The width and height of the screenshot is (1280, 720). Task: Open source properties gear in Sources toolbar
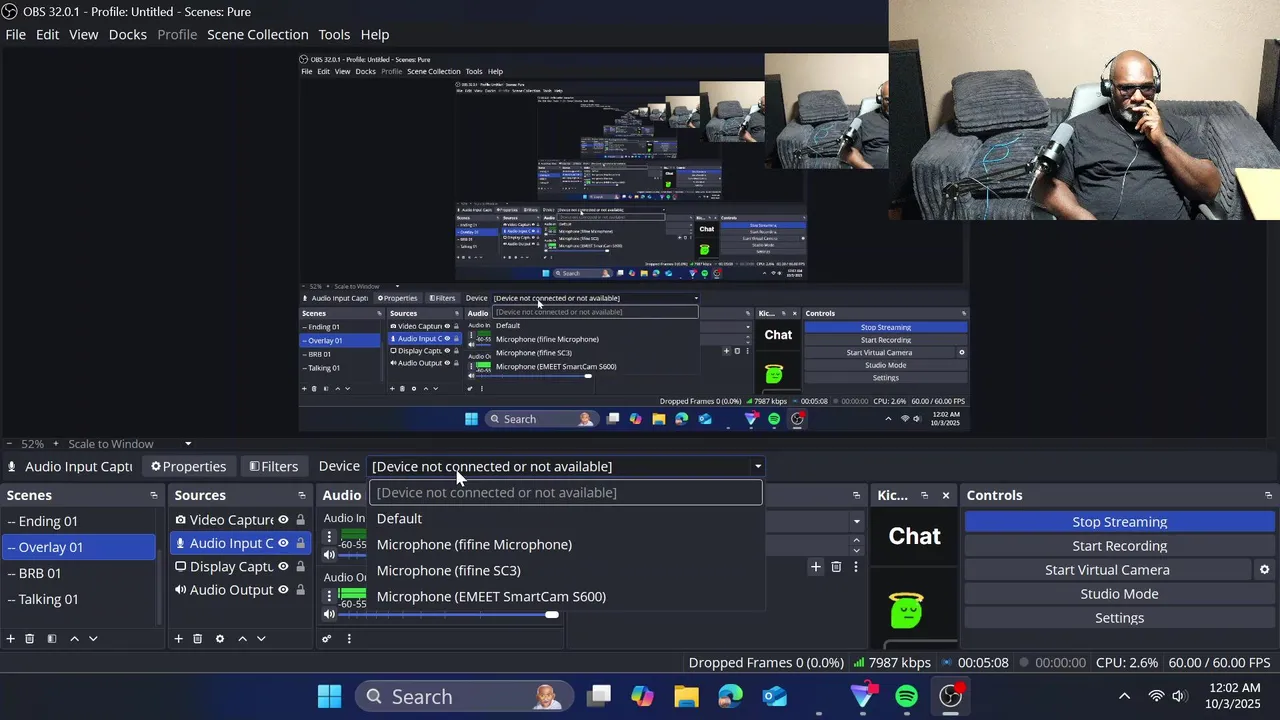pyautogui.click(x=220, y=639)
